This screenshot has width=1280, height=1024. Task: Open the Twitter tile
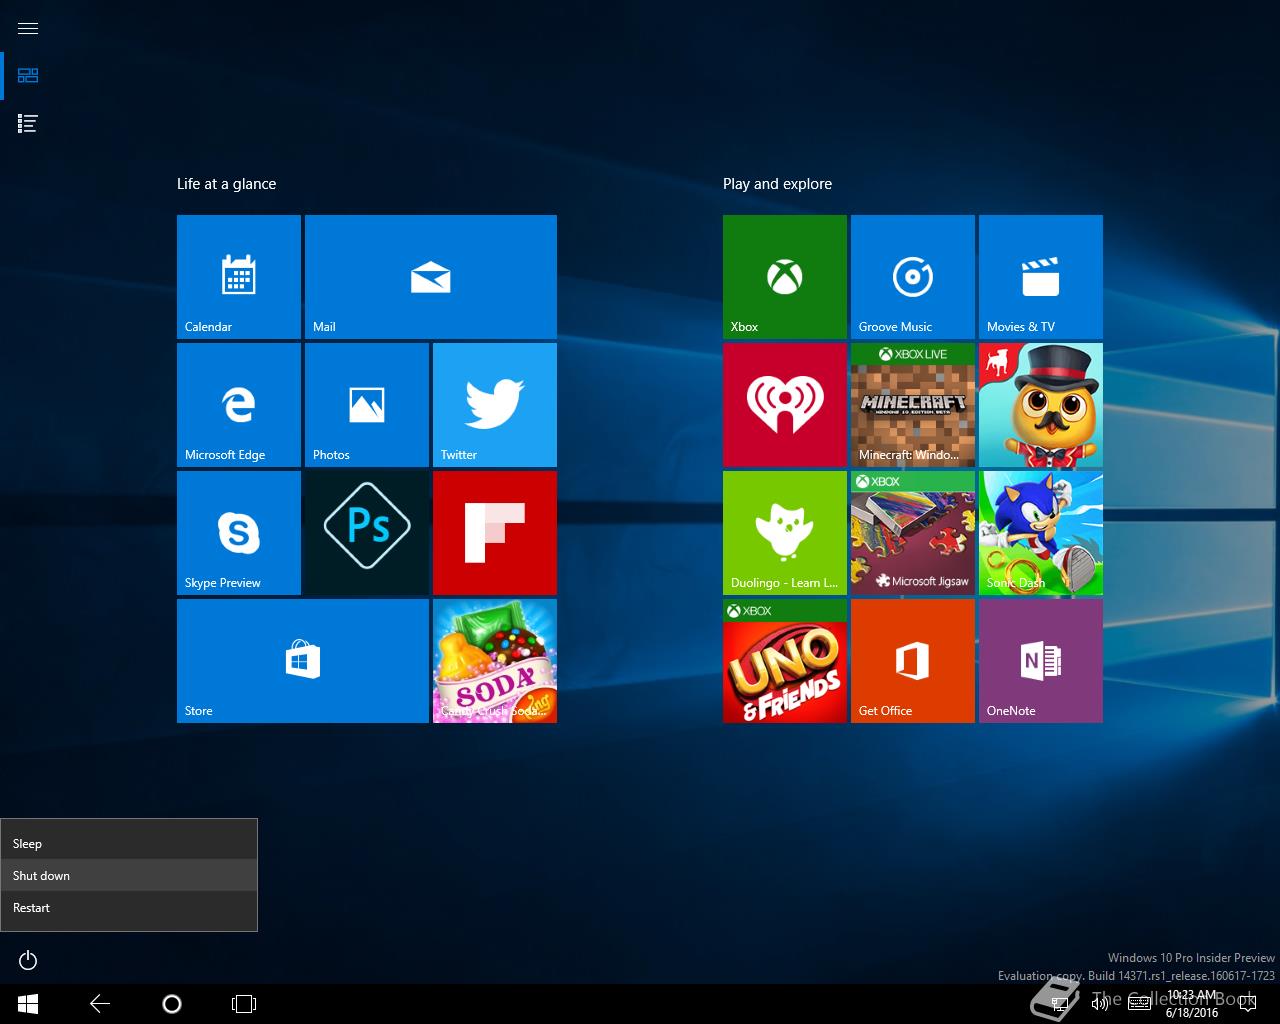pyautogui.click(x=495, y=405)
